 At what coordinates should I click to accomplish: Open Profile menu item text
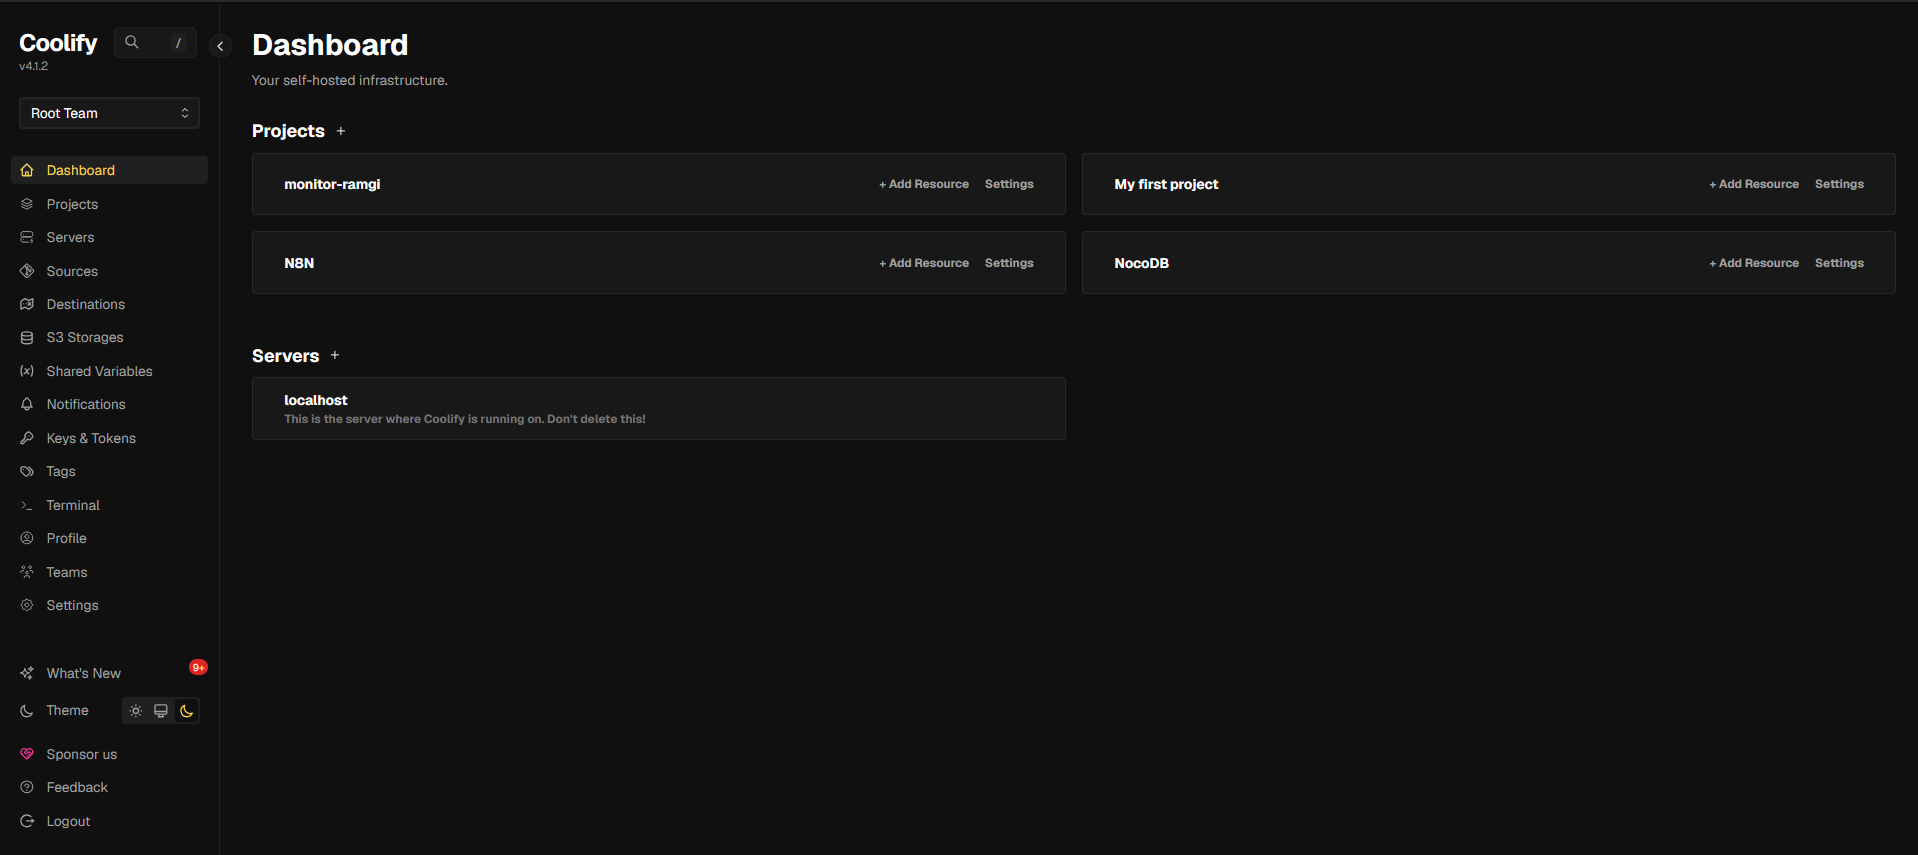(66, 538)
